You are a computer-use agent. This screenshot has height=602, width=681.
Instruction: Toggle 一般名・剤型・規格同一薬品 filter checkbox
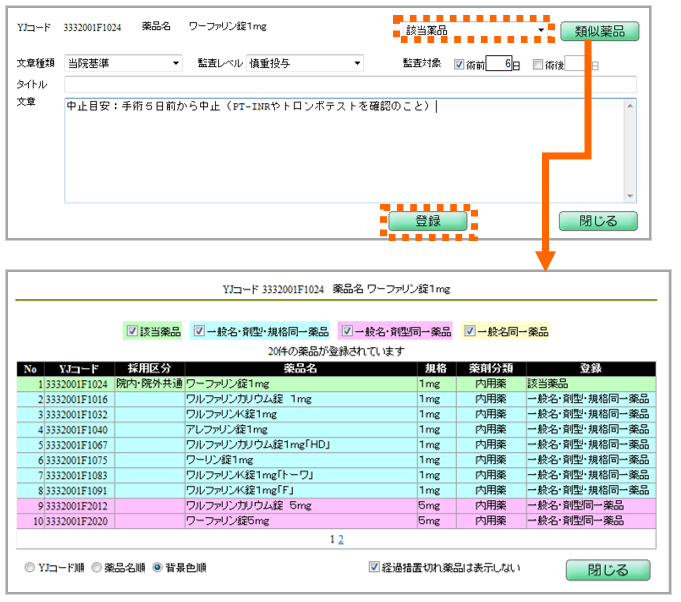199,330
